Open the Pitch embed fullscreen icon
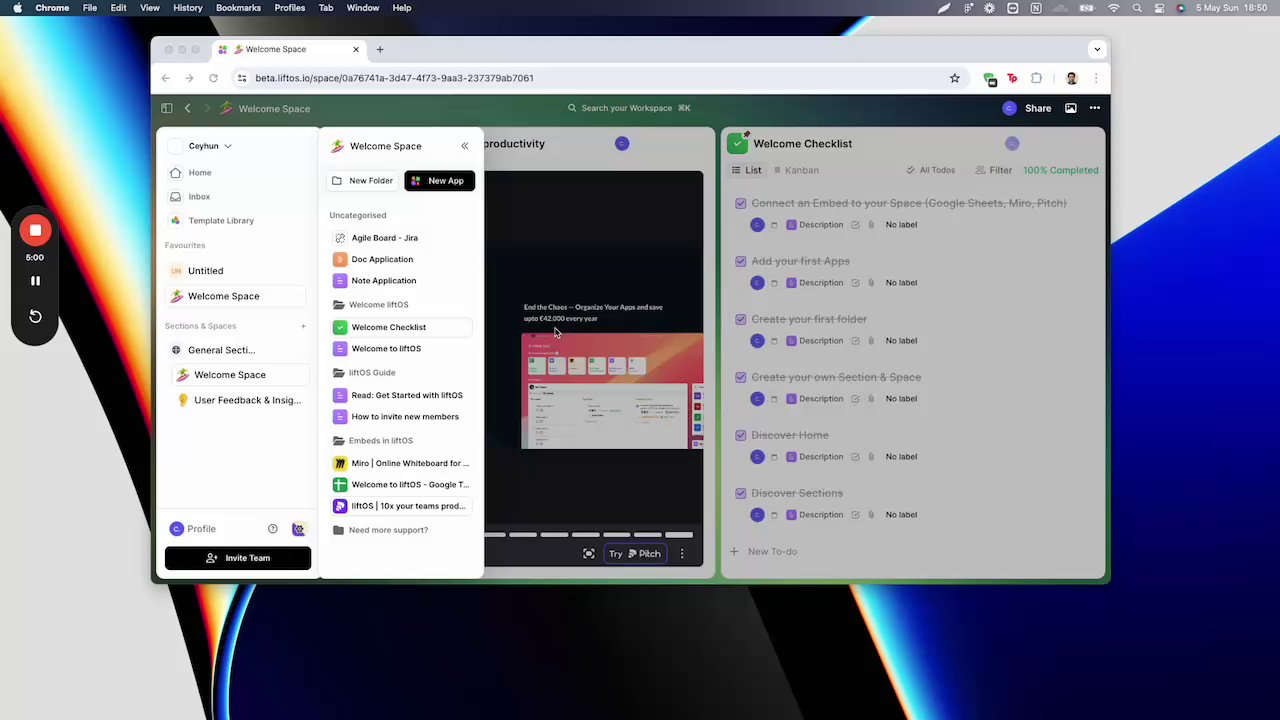 coord(589,554)
